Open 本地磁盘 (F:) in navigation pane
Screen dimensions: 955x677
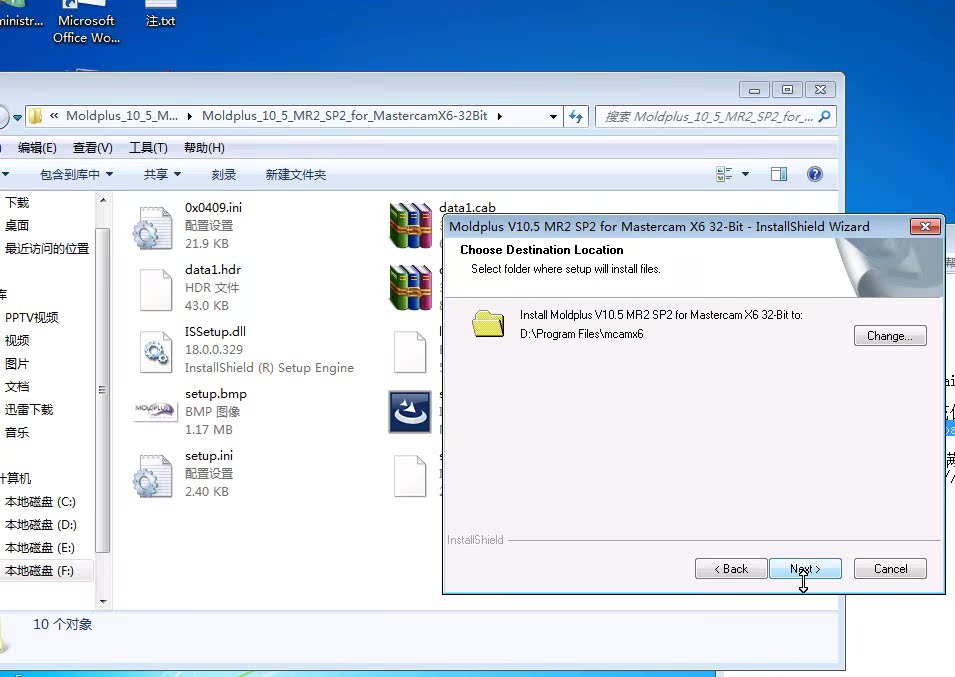[x=39, y=570]
